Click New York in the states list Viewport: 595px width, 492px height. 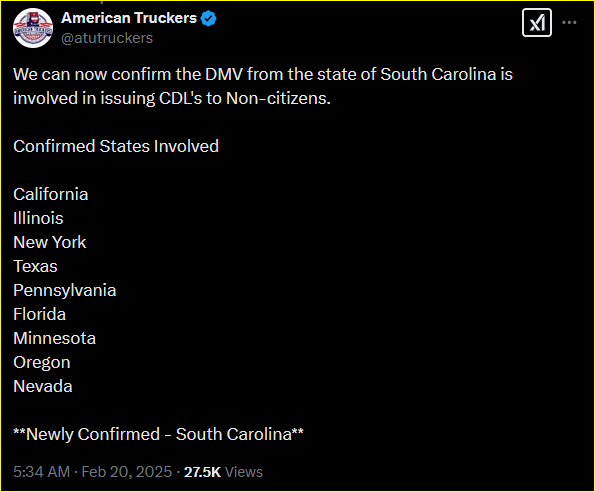[50, 242]
